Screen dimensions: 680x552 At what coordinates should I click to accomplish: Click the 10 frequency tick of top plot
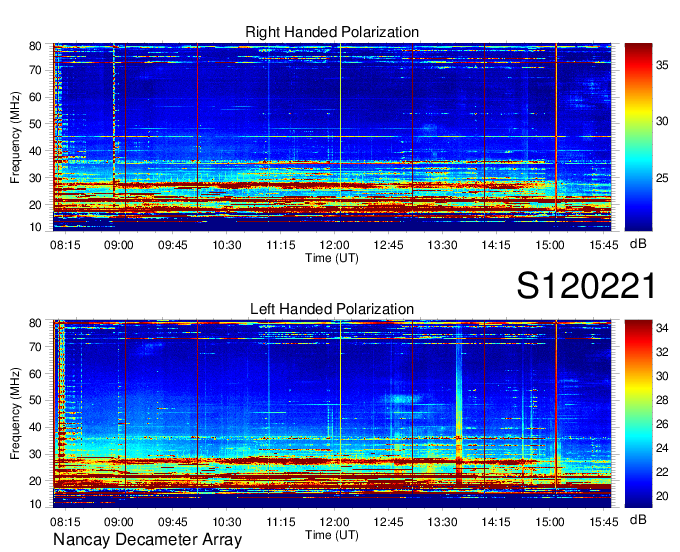tap(36, 227)
